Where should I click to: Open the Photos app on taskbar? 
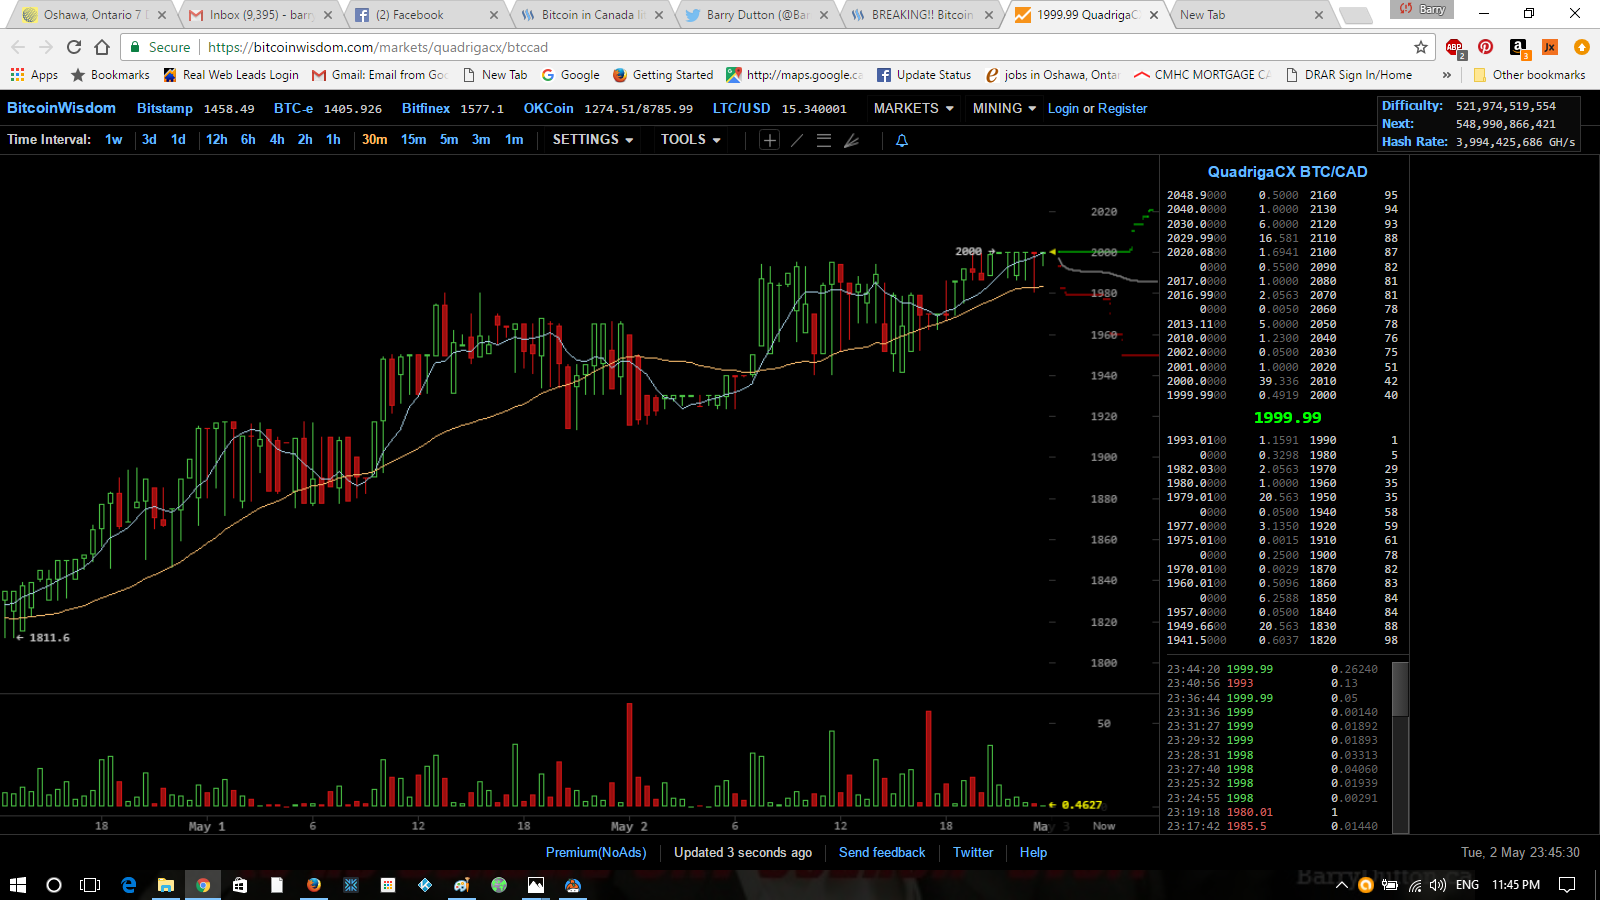pyautogui.click(x=536, y=885)
